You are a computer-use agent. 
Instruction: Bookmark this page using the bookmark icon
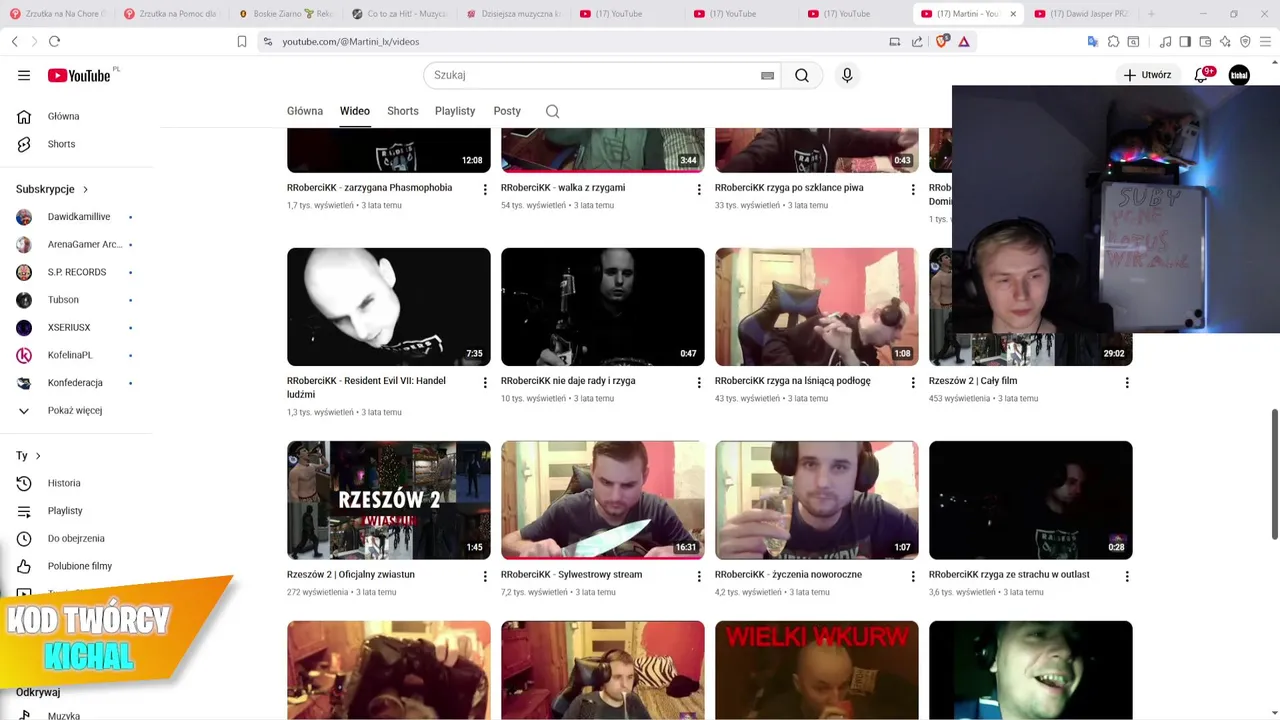(x=241, y=41)
